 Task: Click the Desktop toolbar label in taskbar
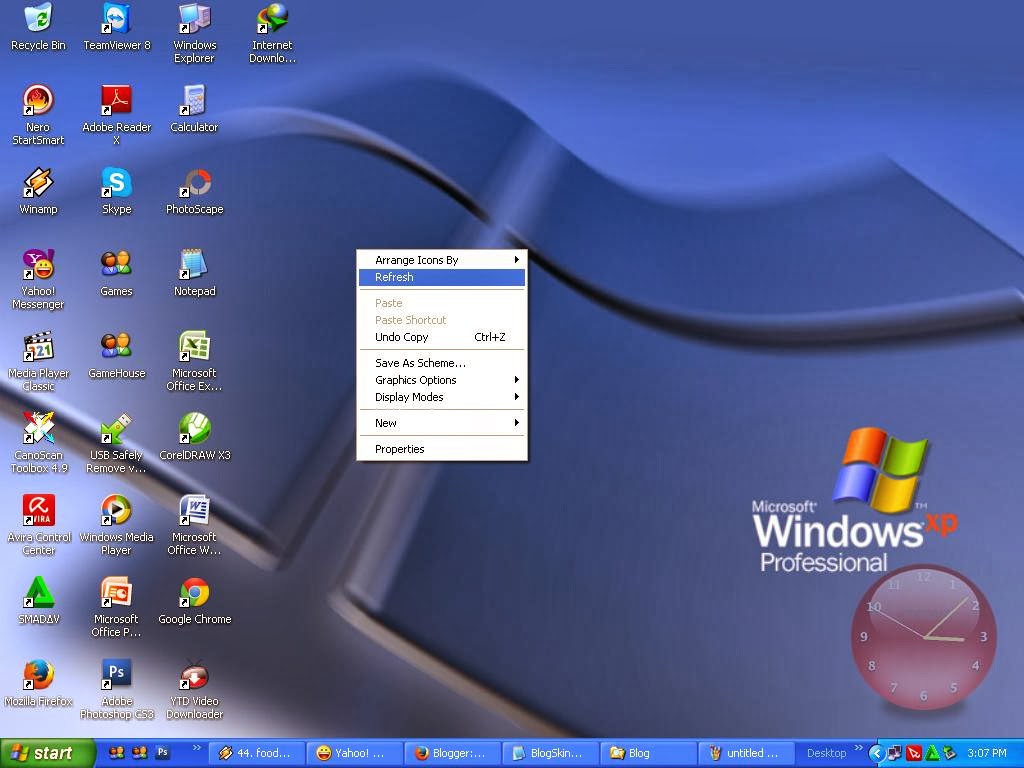click(x=826, y=753)
